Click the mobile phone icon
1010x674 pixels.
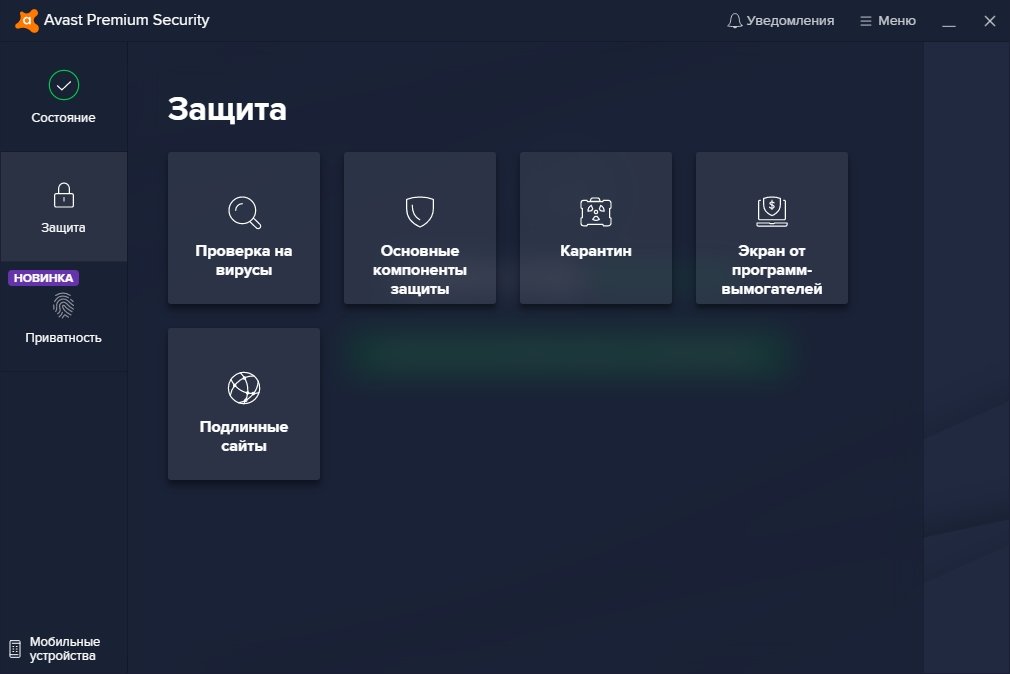click(x=15, y=649)
